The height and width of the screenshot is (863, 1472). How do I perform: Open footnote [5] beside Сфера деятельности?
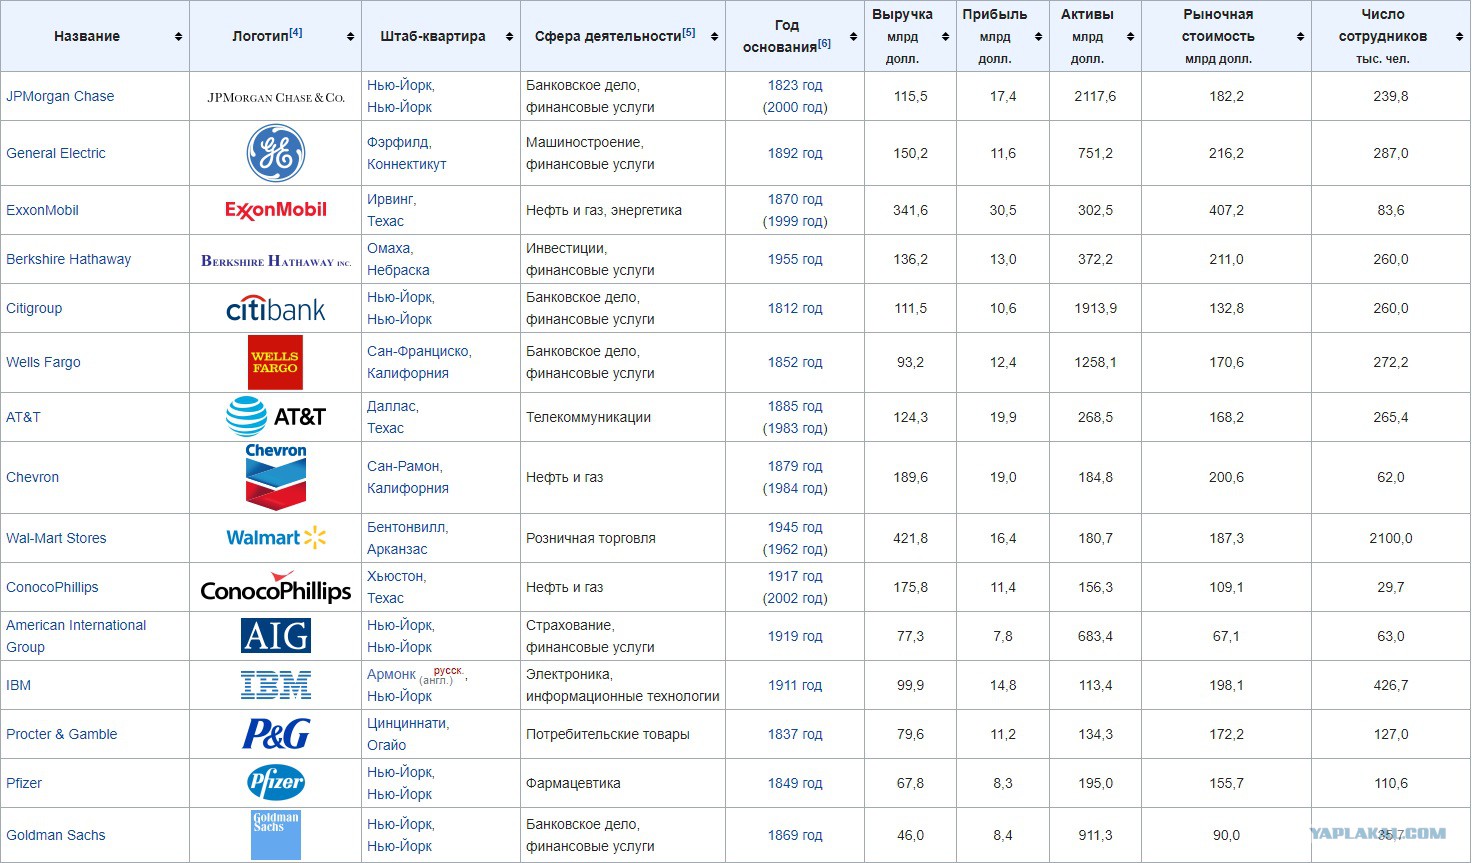(x=689, y=32)
